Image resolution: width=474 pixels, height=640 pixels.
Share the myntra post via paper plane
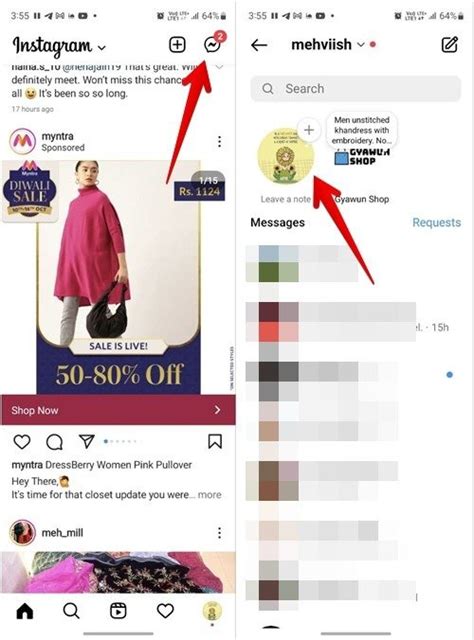click(x=87, y=441)
